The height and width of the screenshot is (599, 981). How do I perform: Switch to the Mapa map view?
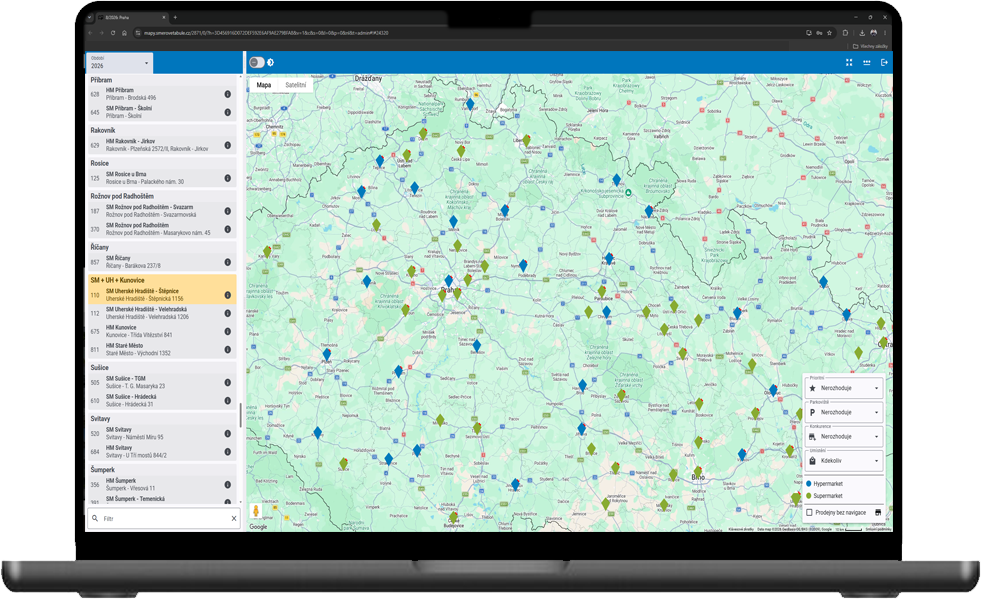(264, 85)
